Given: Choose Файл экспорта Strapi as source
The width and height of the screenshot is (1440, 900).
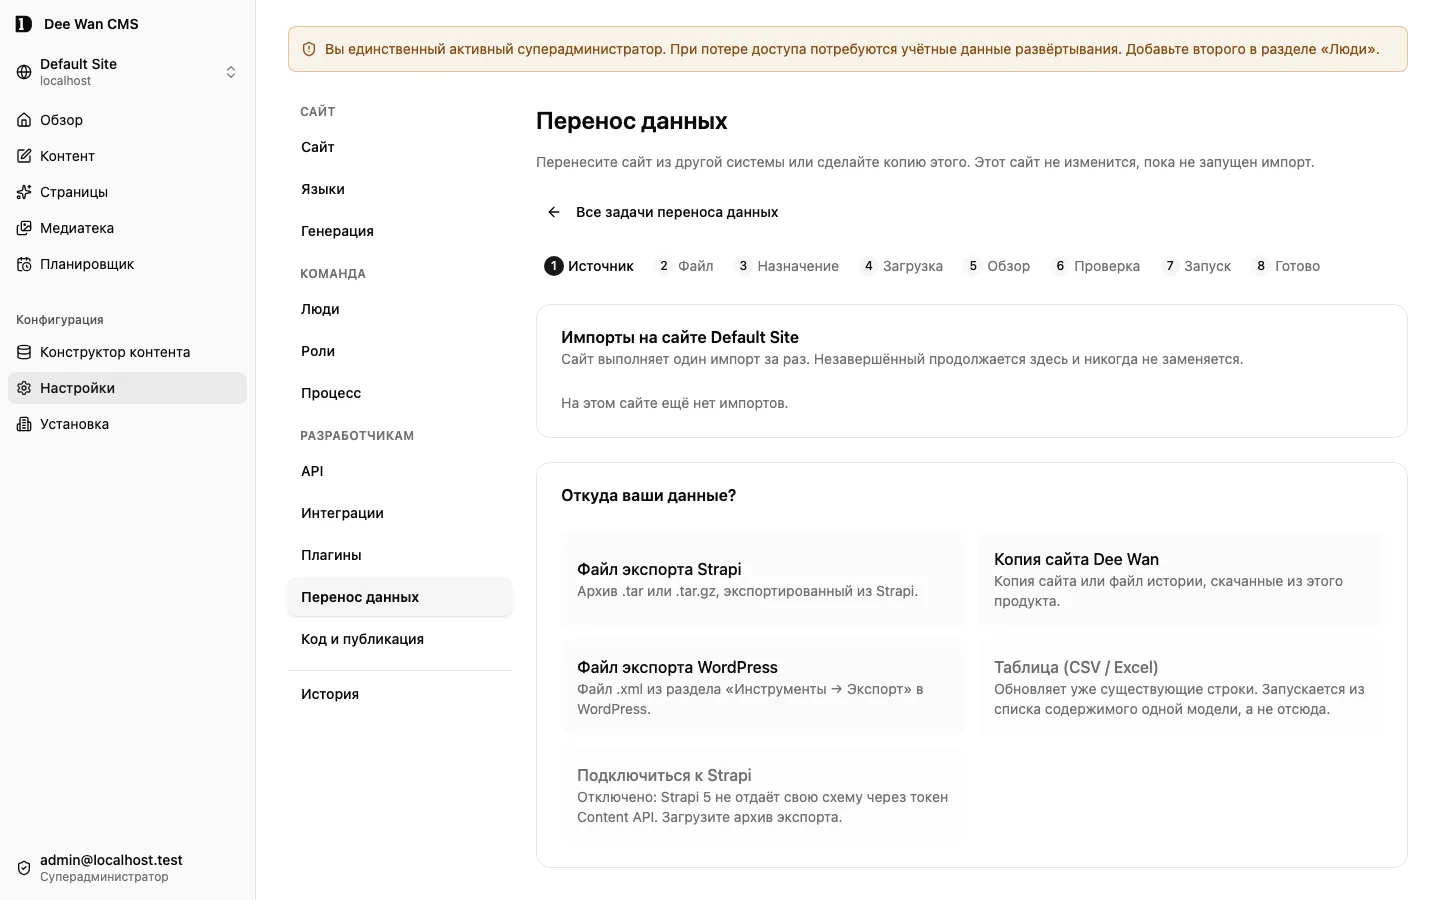Looking at the screenshot, I should tap(763, 580).
